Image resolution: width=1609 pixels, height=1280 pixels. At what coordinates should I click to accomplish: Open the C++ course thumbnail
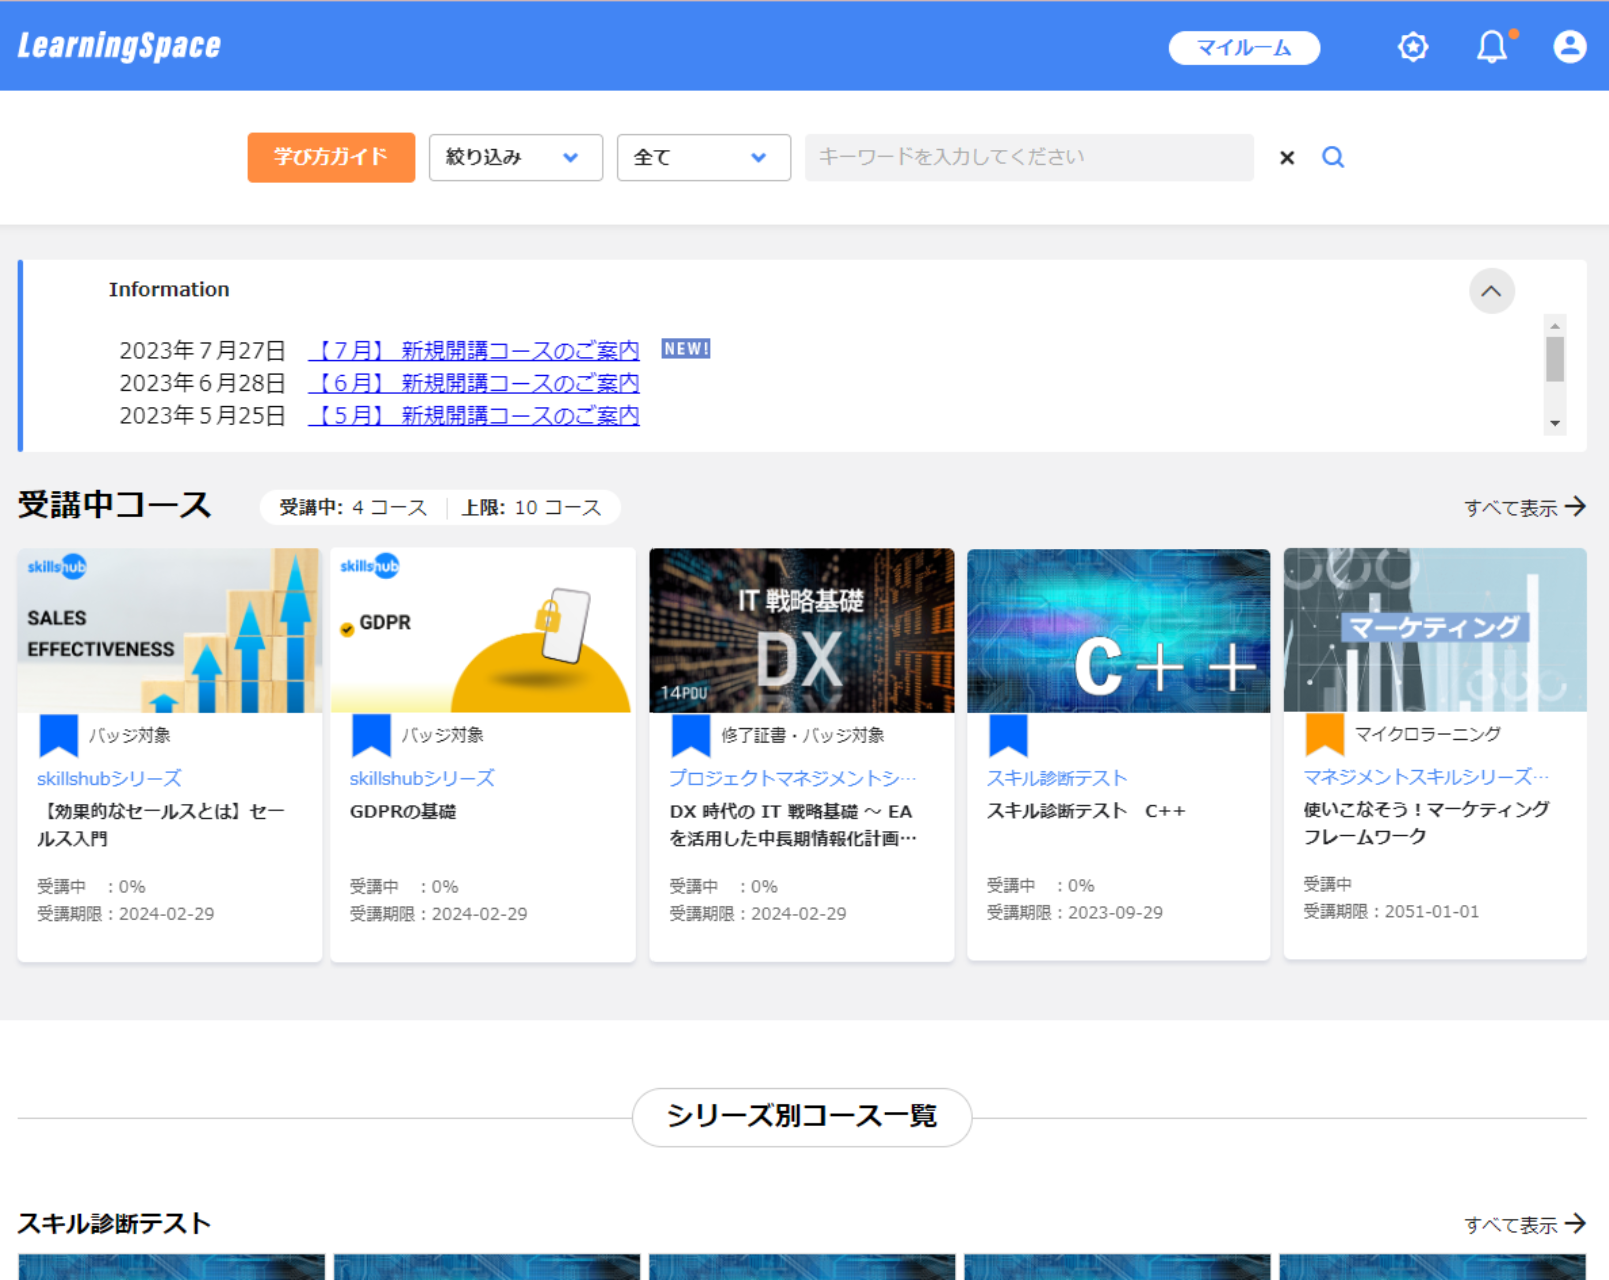(x=1118, y=630)
